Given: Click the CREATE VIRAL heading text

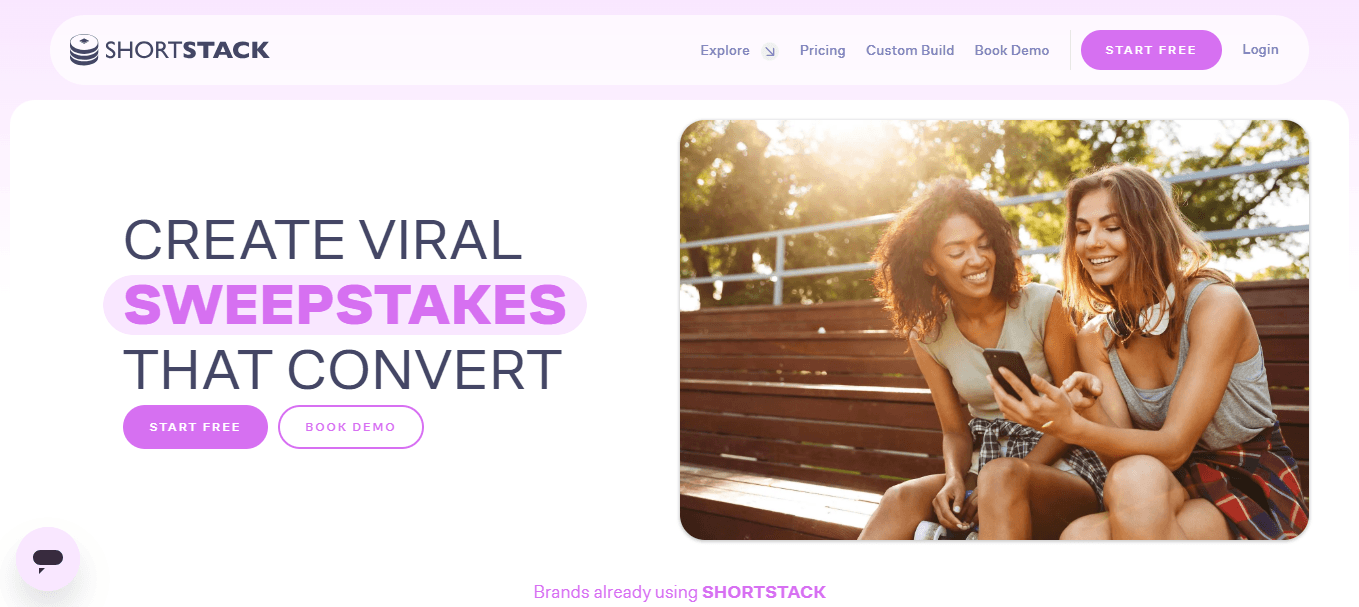Looking at the screenshot, I should pos(323,240).
